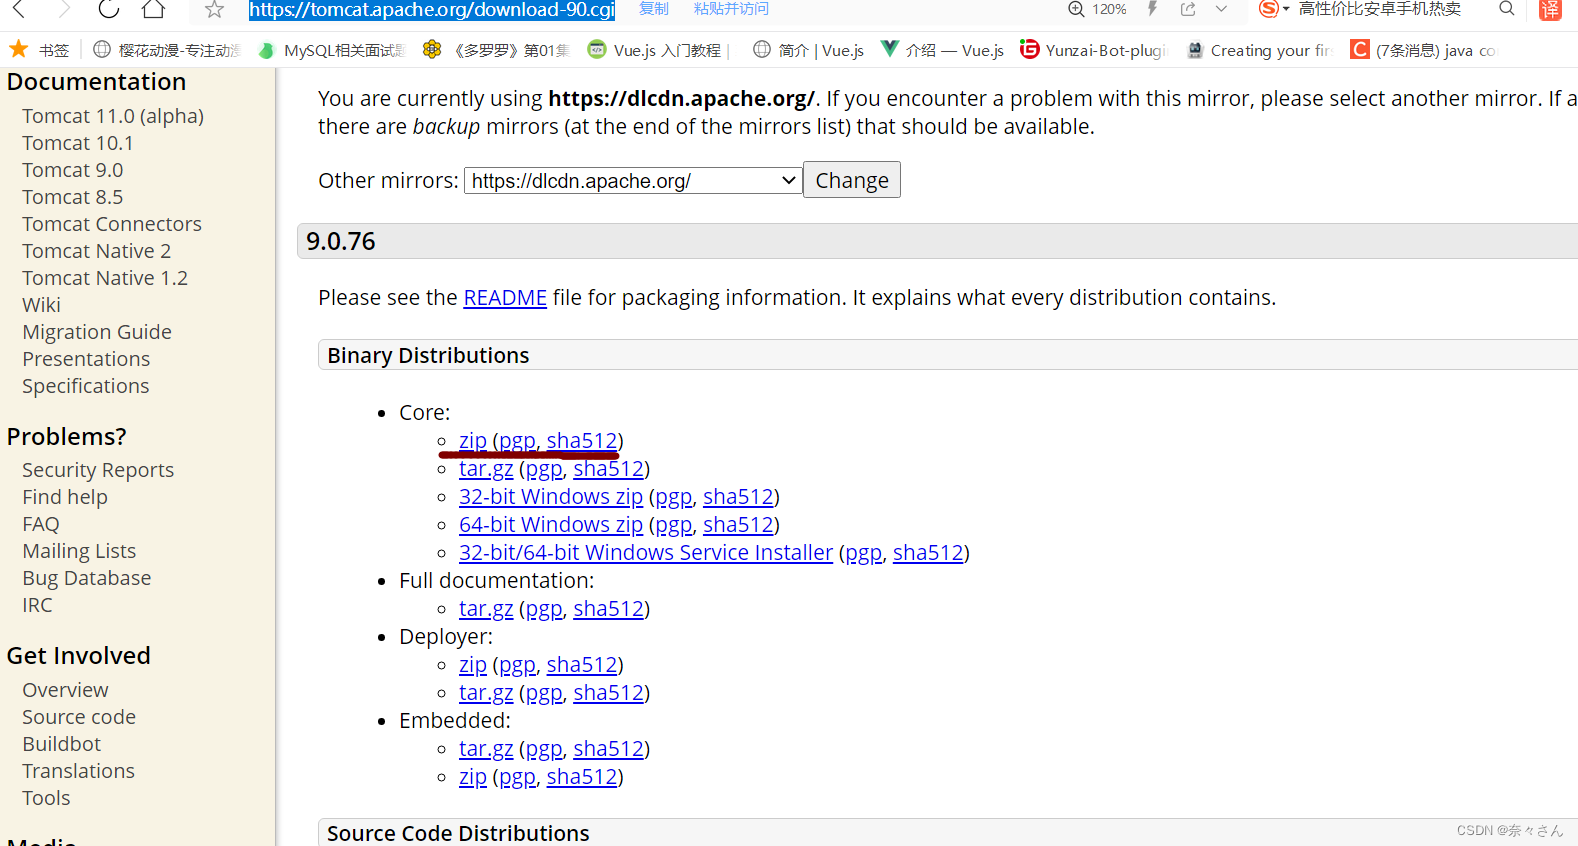
Task: Open the 120% zoom magnifier control
Action: (x=1097, y=9)
